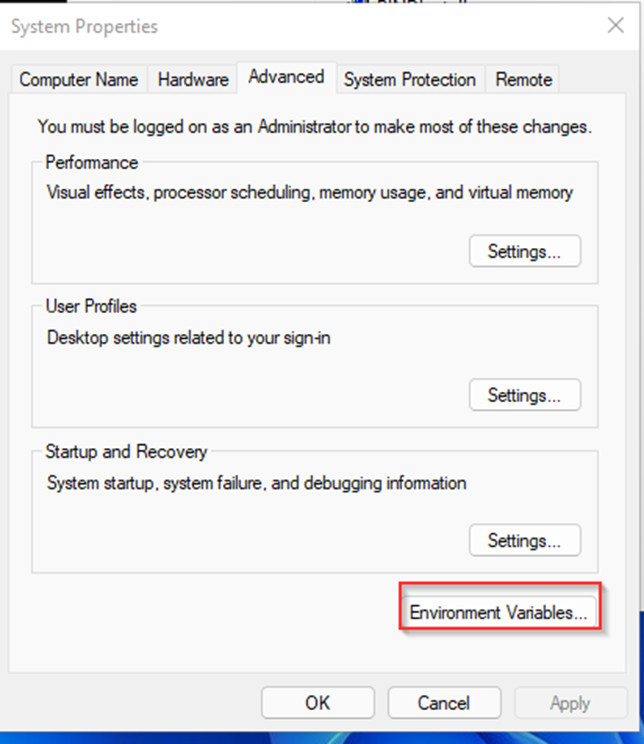
Task: Open User Profiles Settings button
Action: 525,395
